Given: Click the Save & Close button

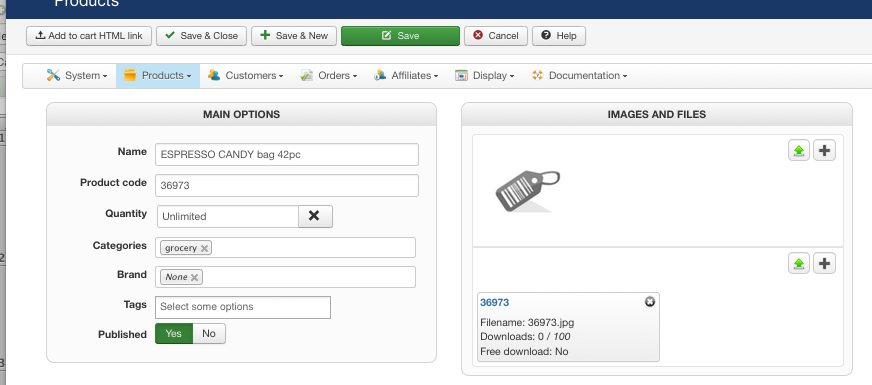Looking at the screenshot, I should click(x=201, y=36).
